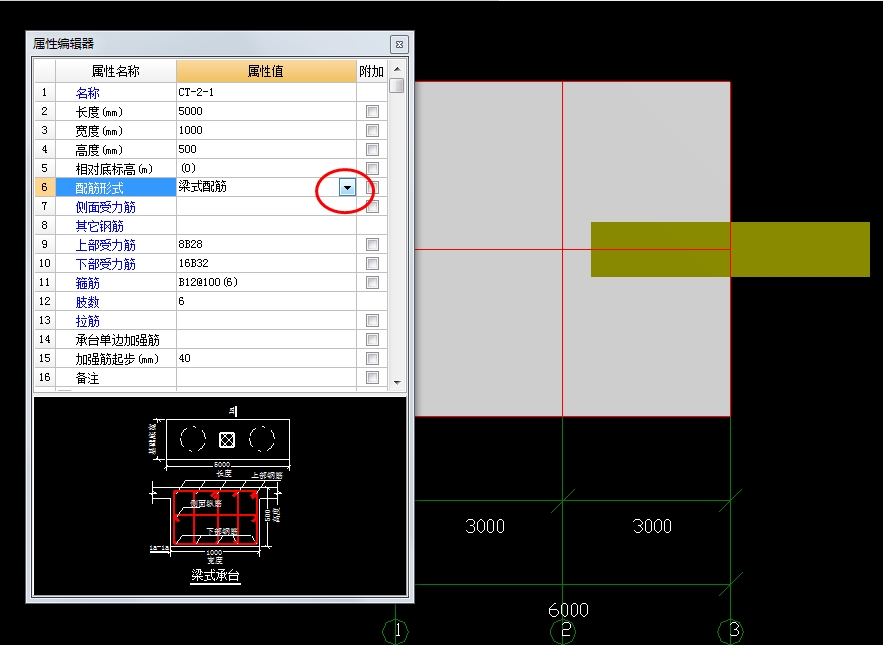The image size is (883, 645).
Task: Edit the 上部受力筋 value 8B28
Action: tap(266, 244)
